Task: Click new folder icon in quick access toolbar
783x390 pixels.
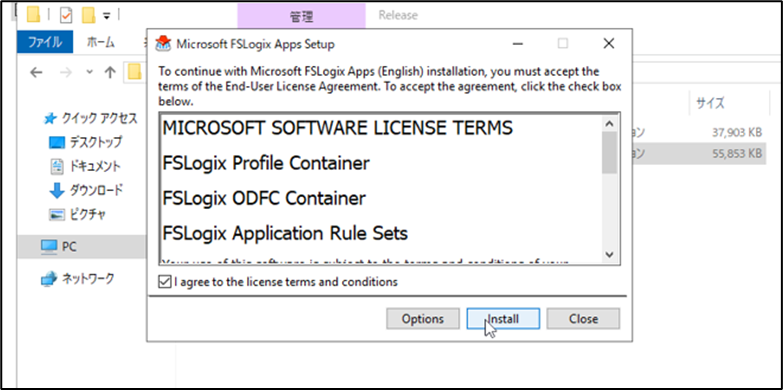Action: click(89, 16)
